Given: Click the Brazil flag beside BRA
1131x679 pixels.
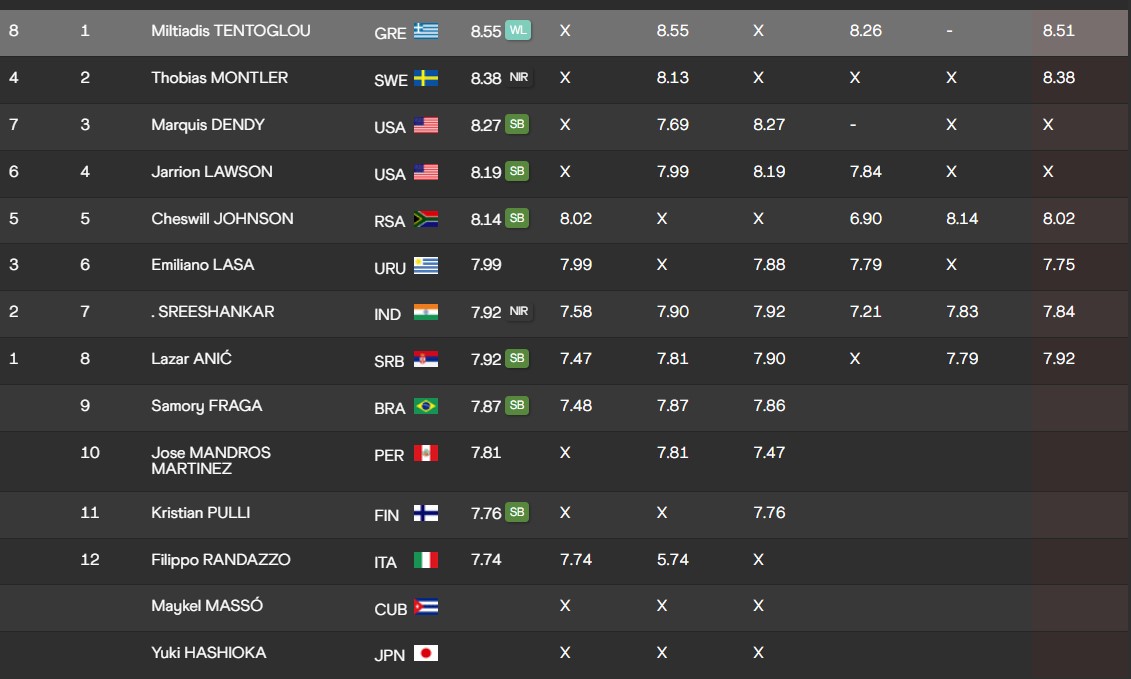Looking at the screenshot, I should (x=426, y=406).
